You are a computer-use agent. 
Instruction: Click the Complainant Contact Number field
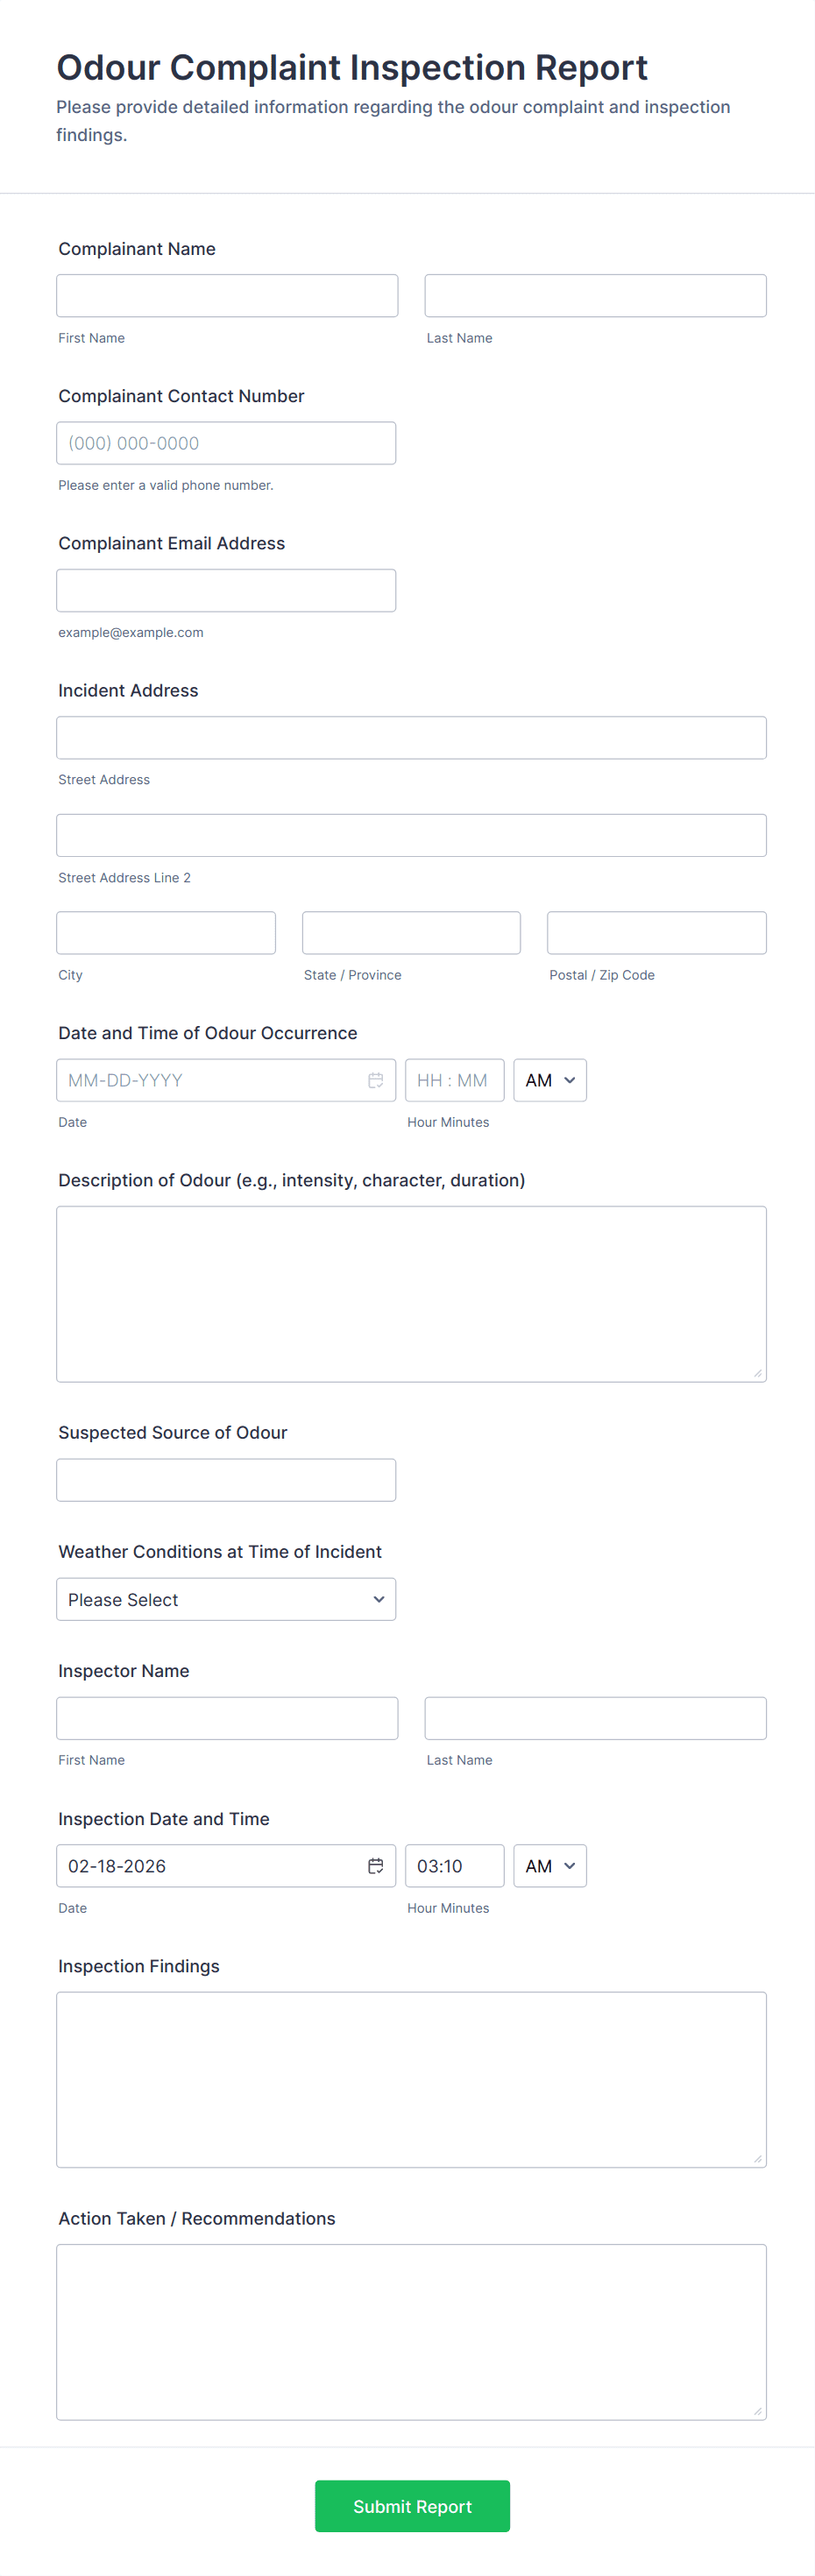226,443
